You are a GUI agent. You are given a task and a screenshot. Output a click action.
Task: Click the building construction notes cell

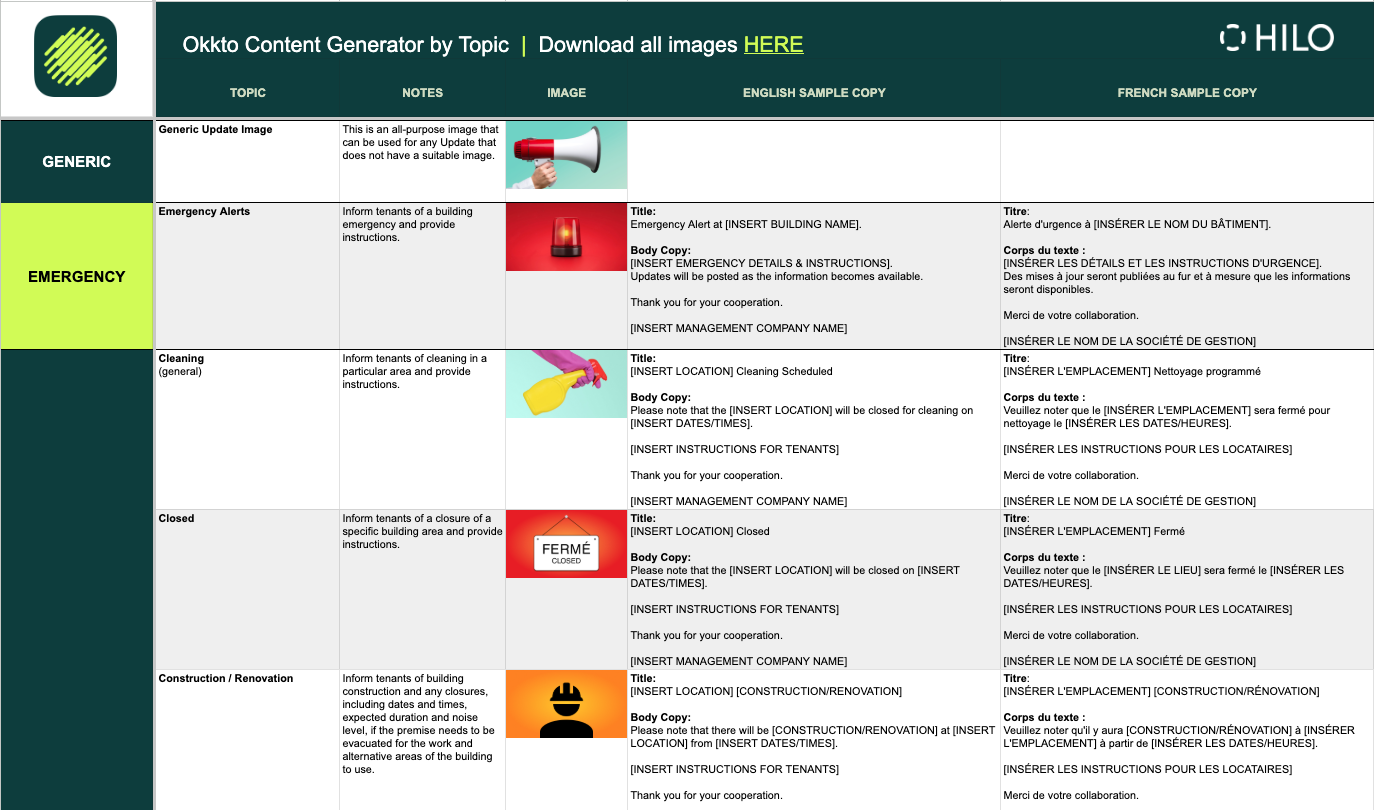[422, 740]
